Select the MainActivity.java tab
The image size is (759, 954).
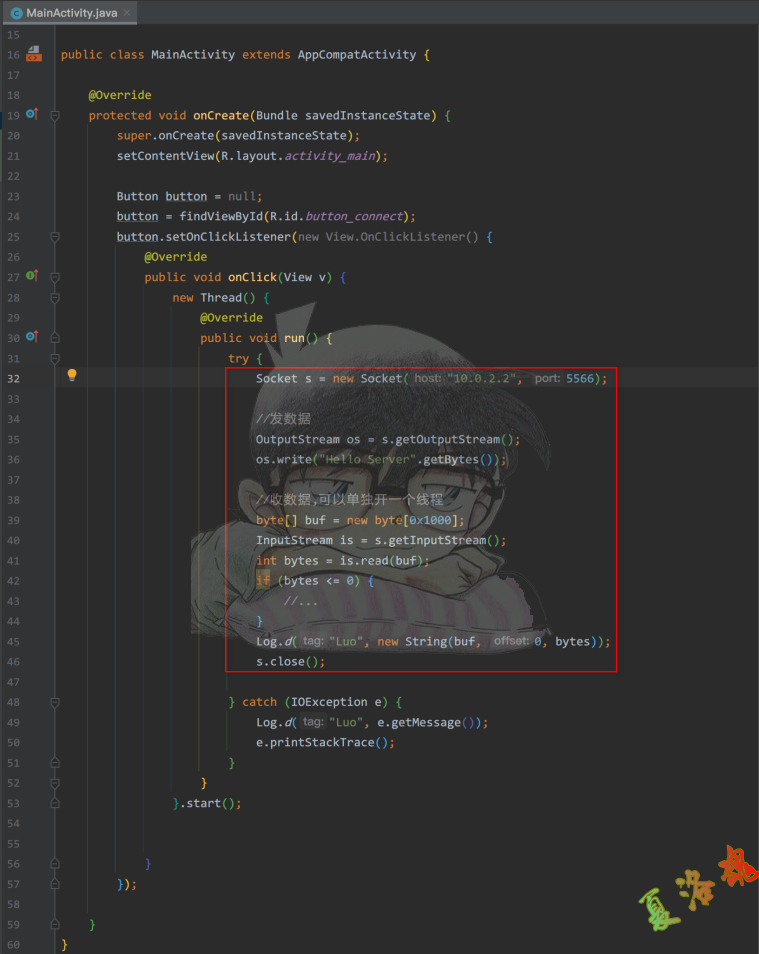click(x=72, y=13)
